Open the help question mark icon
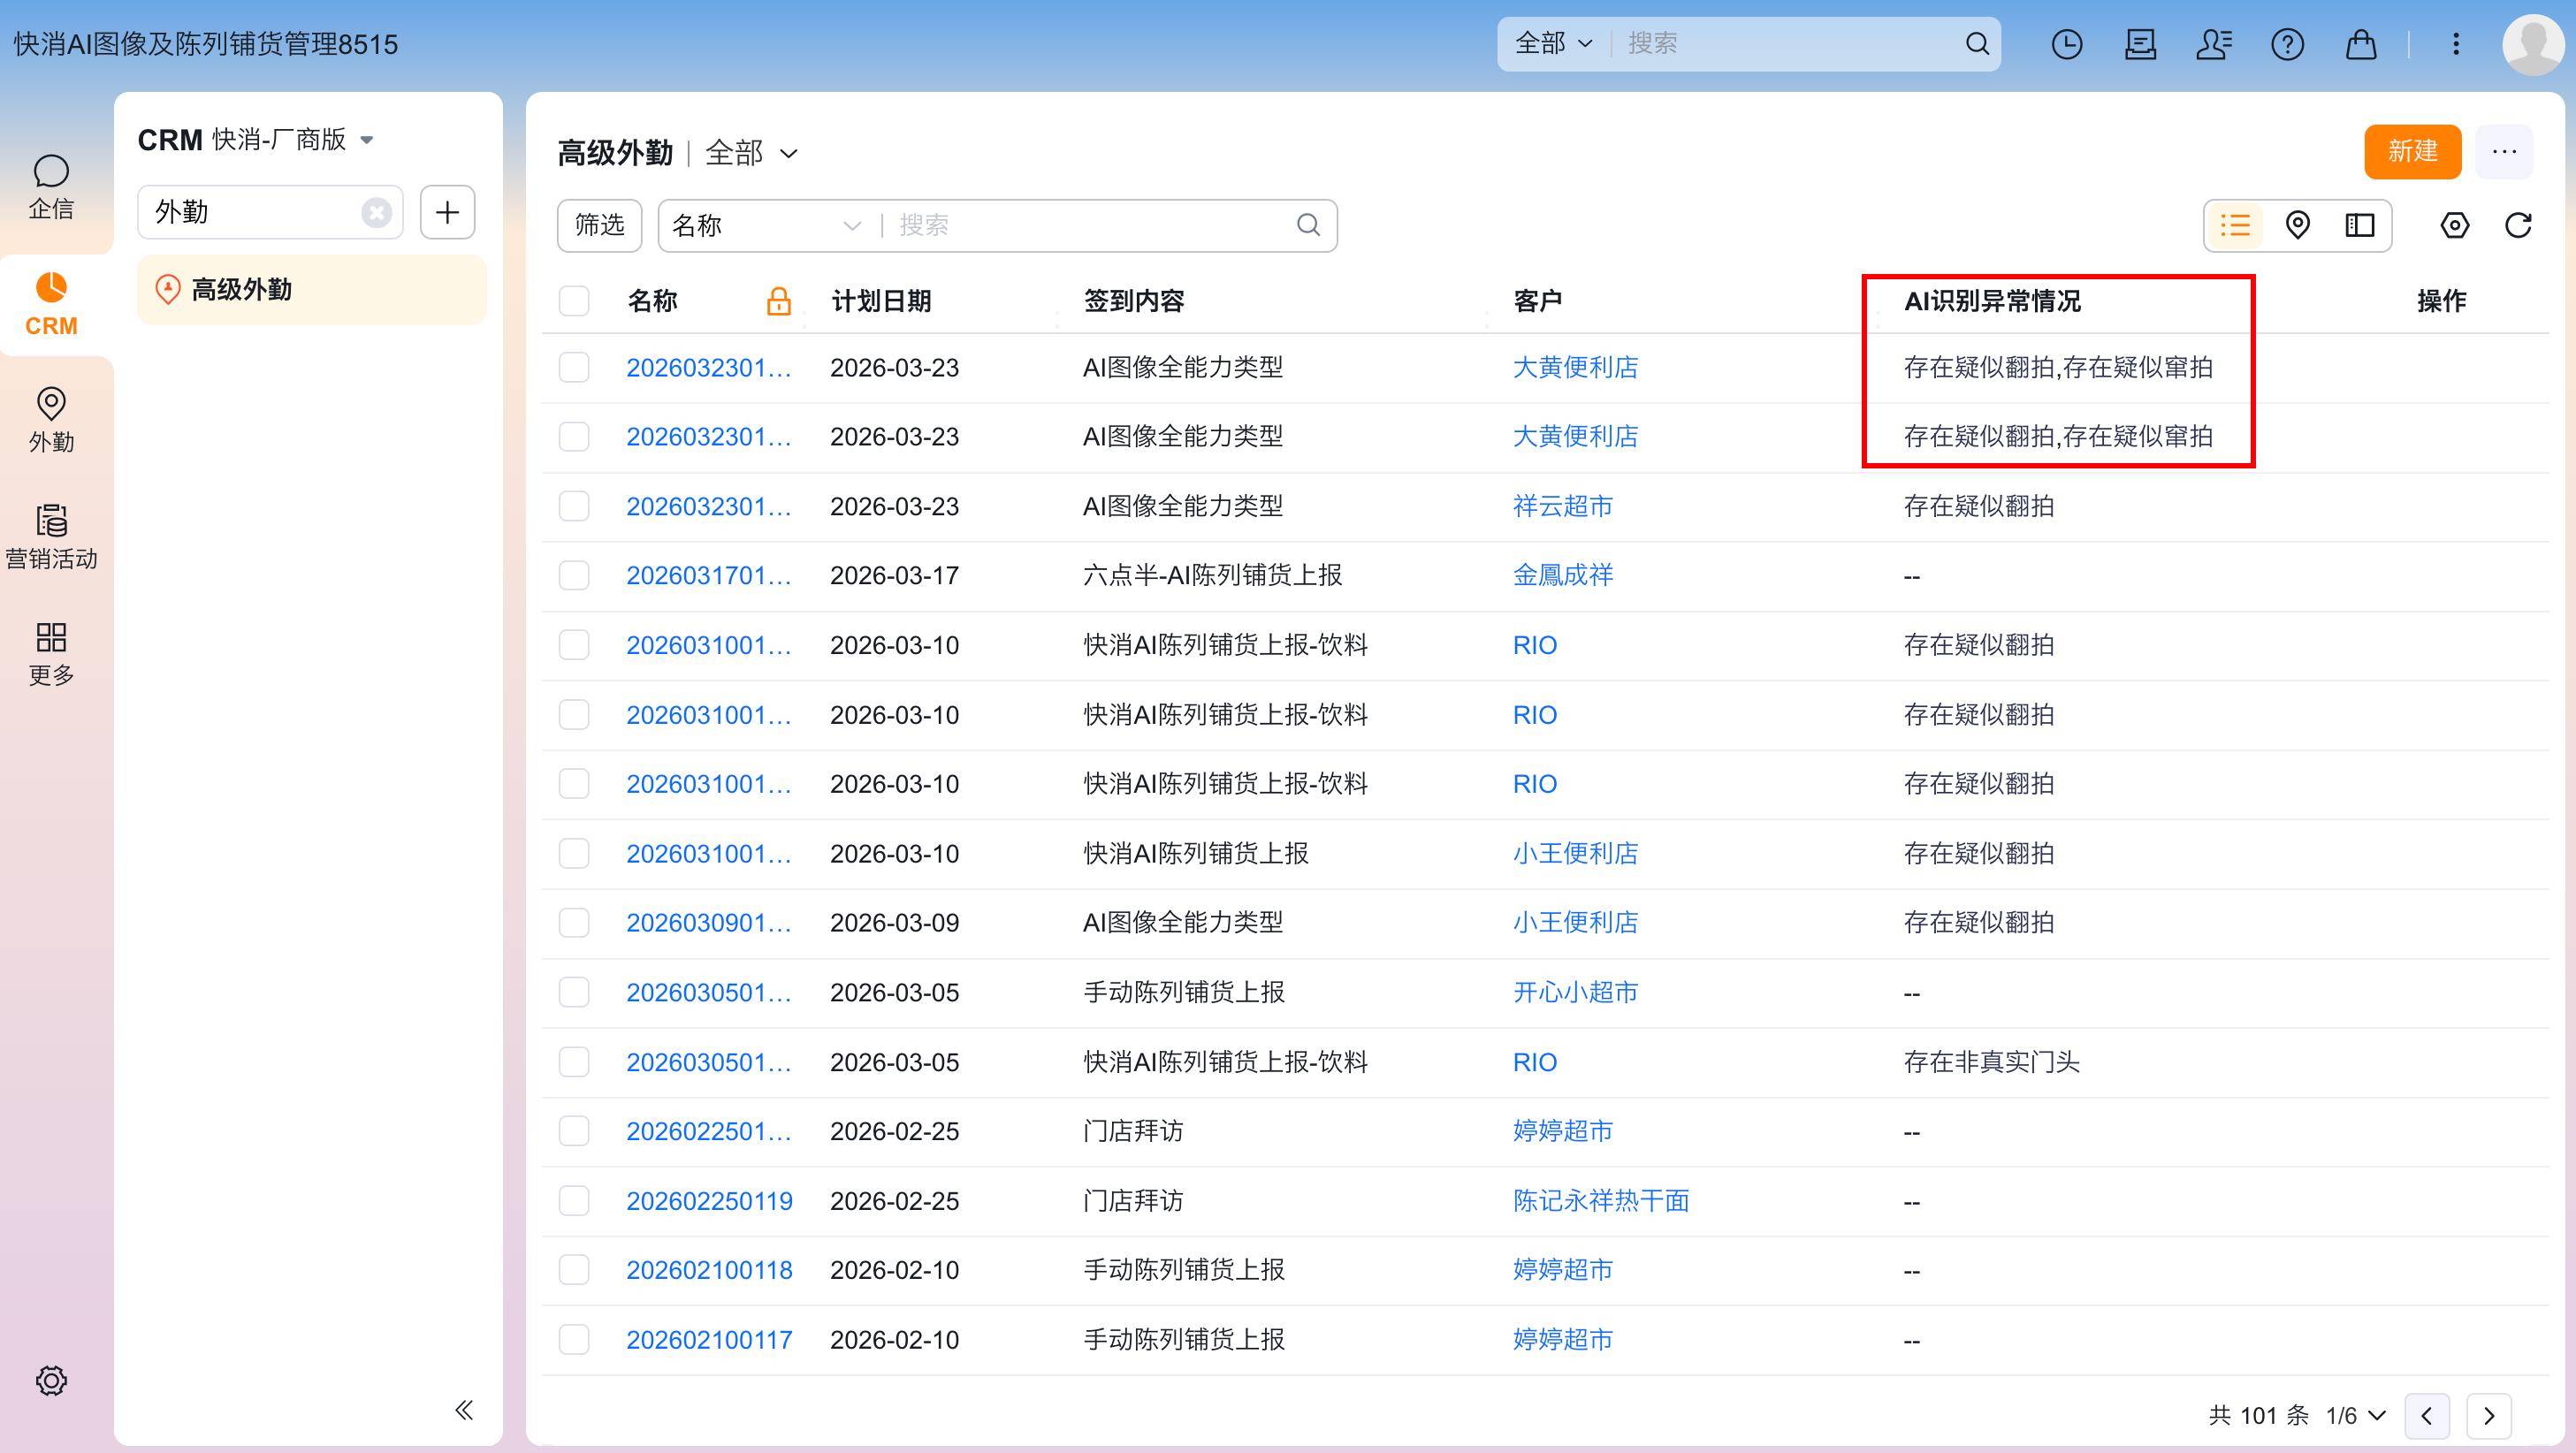 pos(2287,44)
